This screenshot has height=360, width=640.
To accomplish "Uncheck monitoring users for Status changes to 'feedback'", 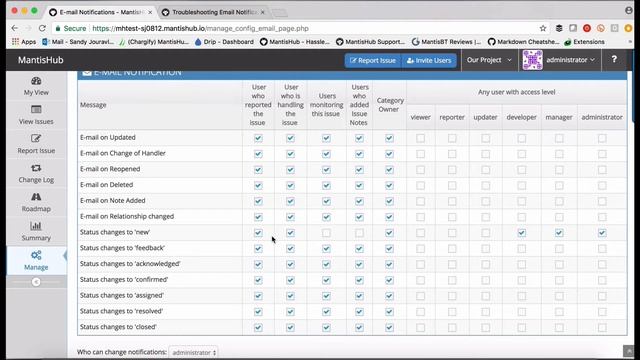I will click(x=326, y=249).
